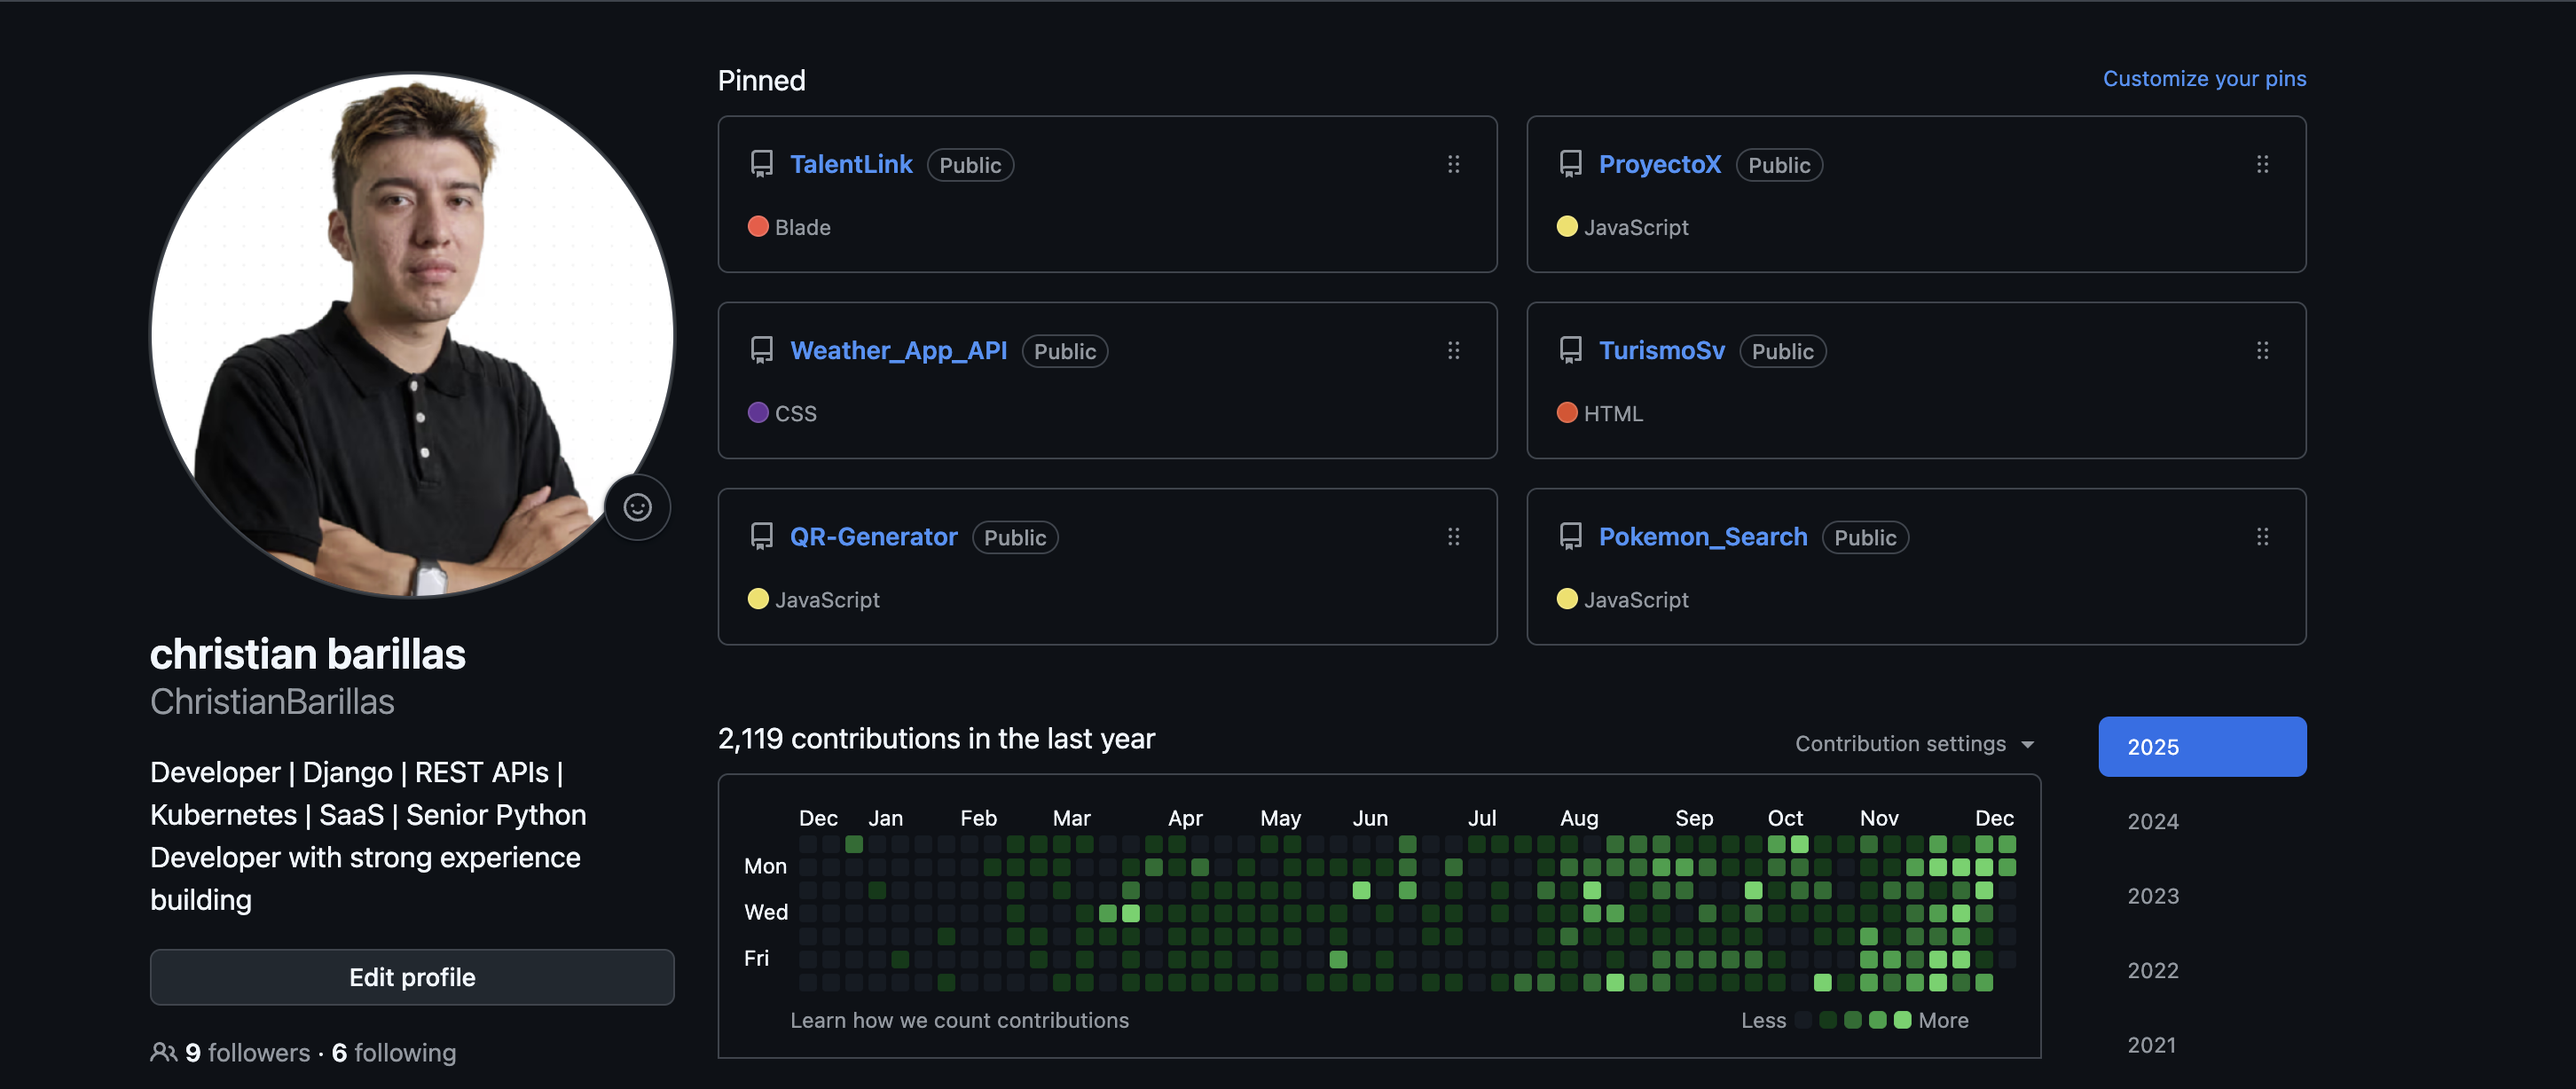The height and width of the screenshot is (1089, 2576).
Task: Open the smiley status icon on the avatar
Action: click(638, 507)
